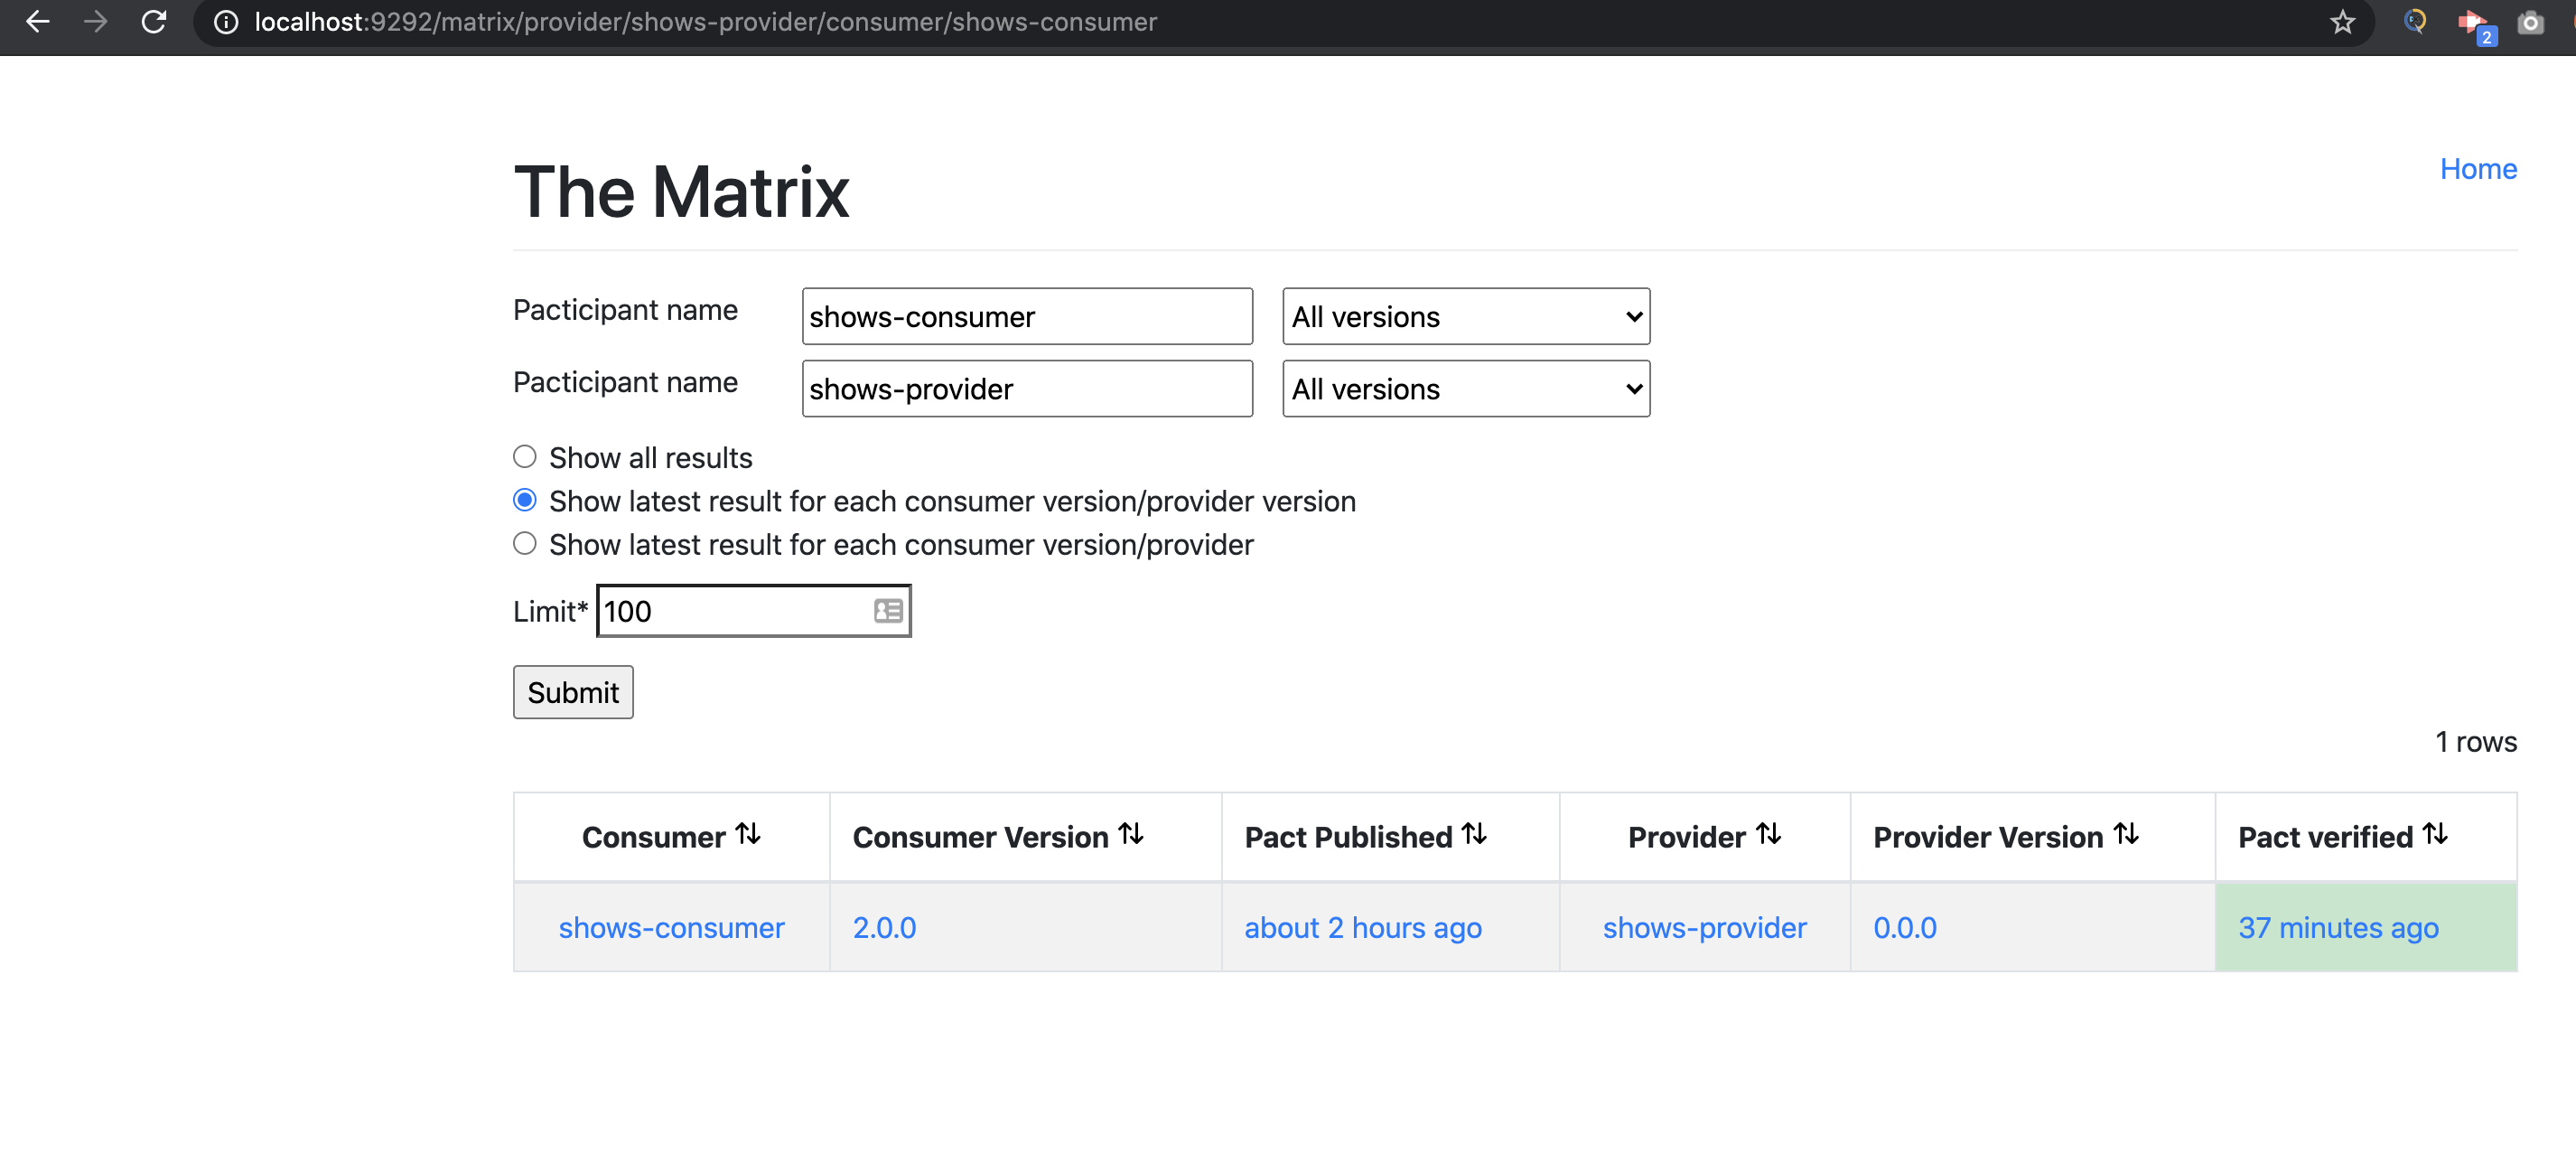2576x1153 pixels.
Task: Open shows-consumer All versions dropdown
Action: [1465, 317]
